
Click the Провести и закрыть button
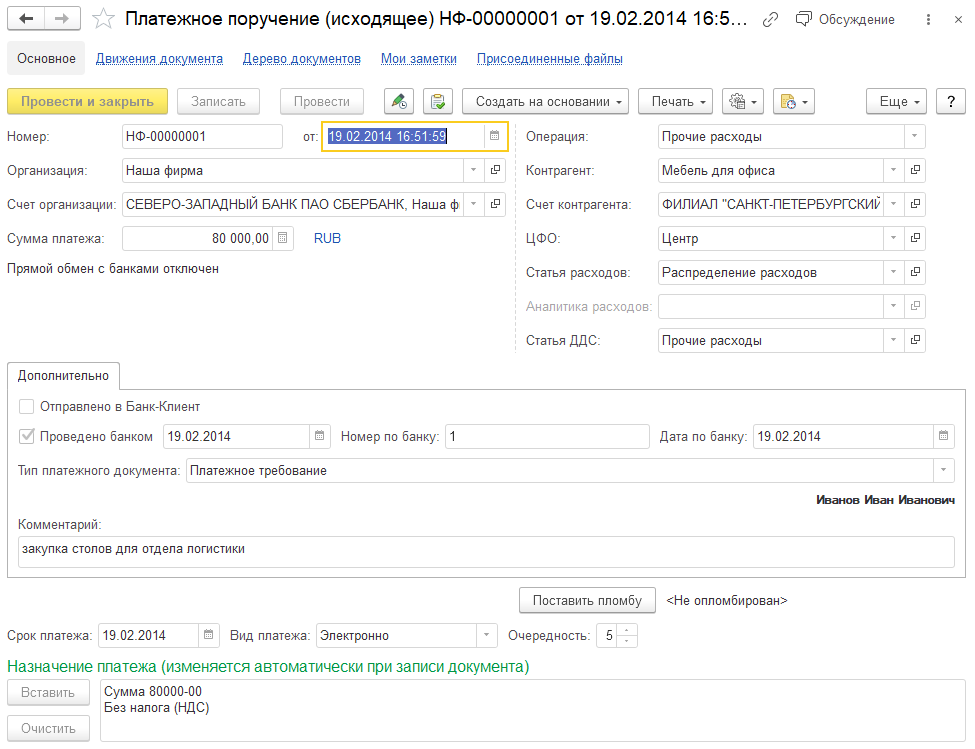pyautogui.click(x=87, y=101)
